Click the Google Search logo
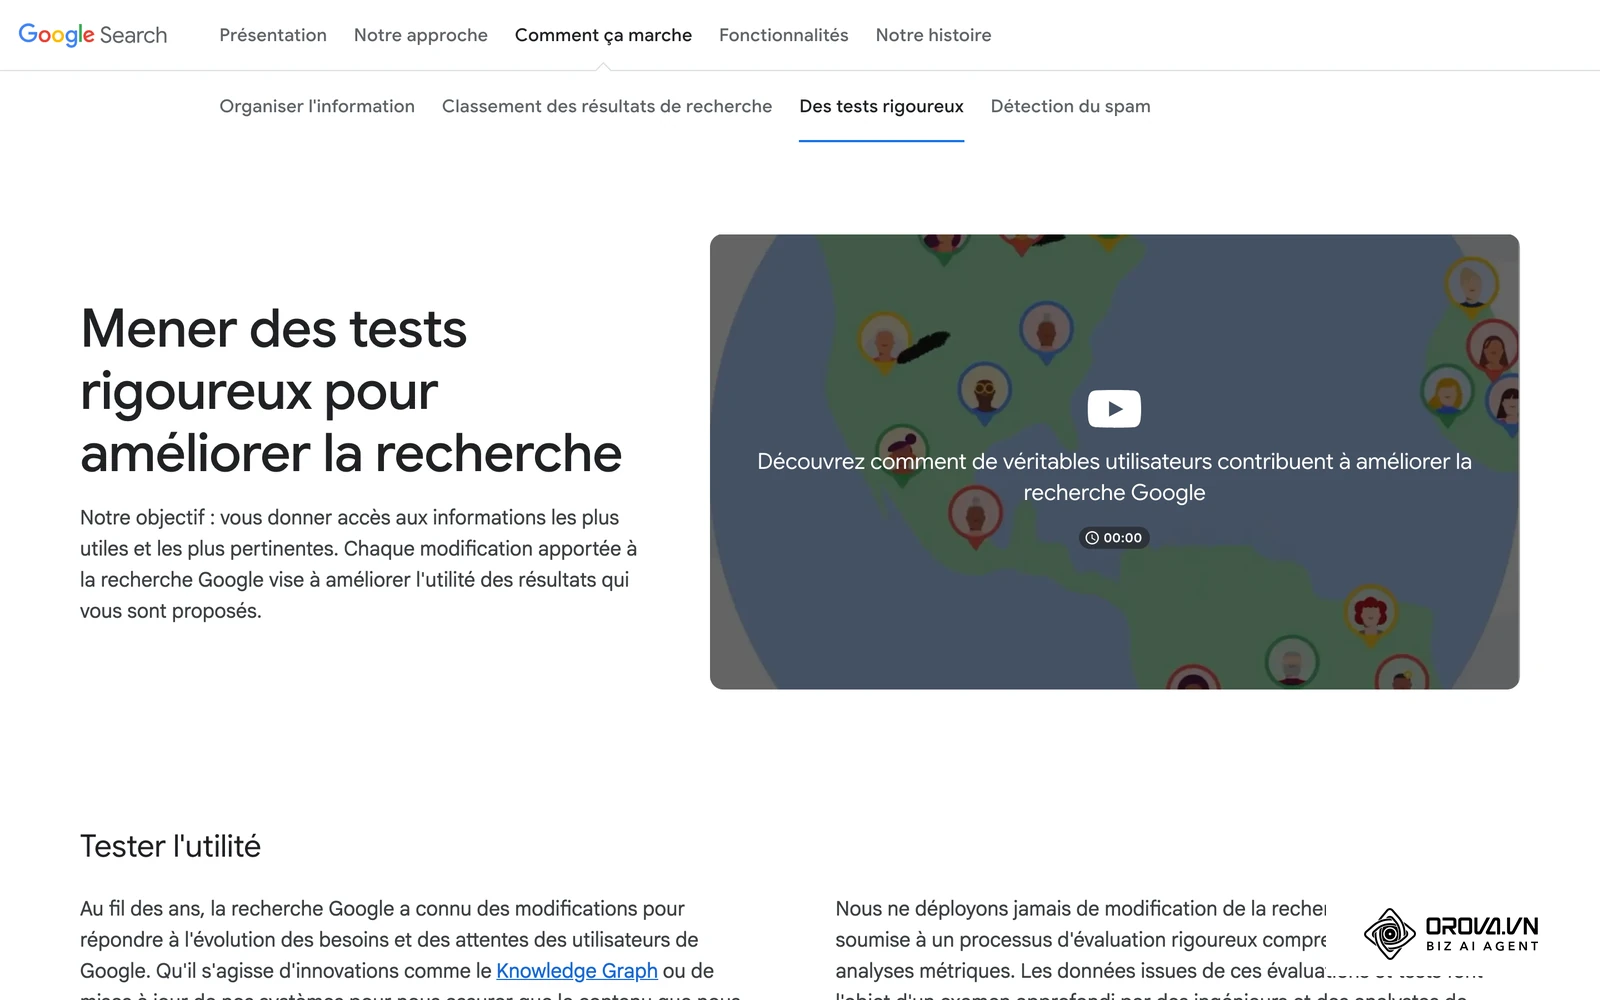1600x1000 pixels. tap(93, 35)
